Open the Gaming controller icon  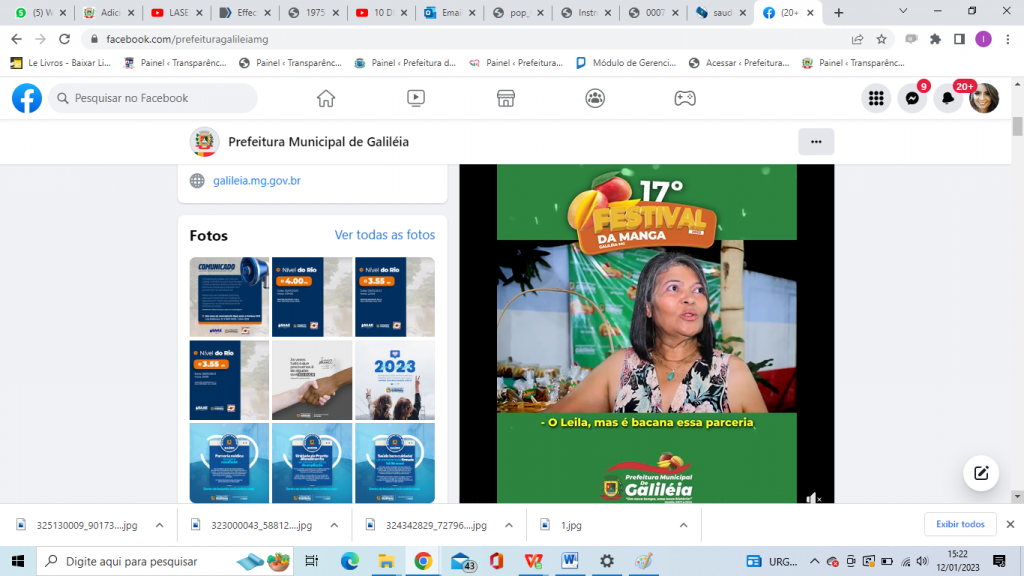point(684,98)
